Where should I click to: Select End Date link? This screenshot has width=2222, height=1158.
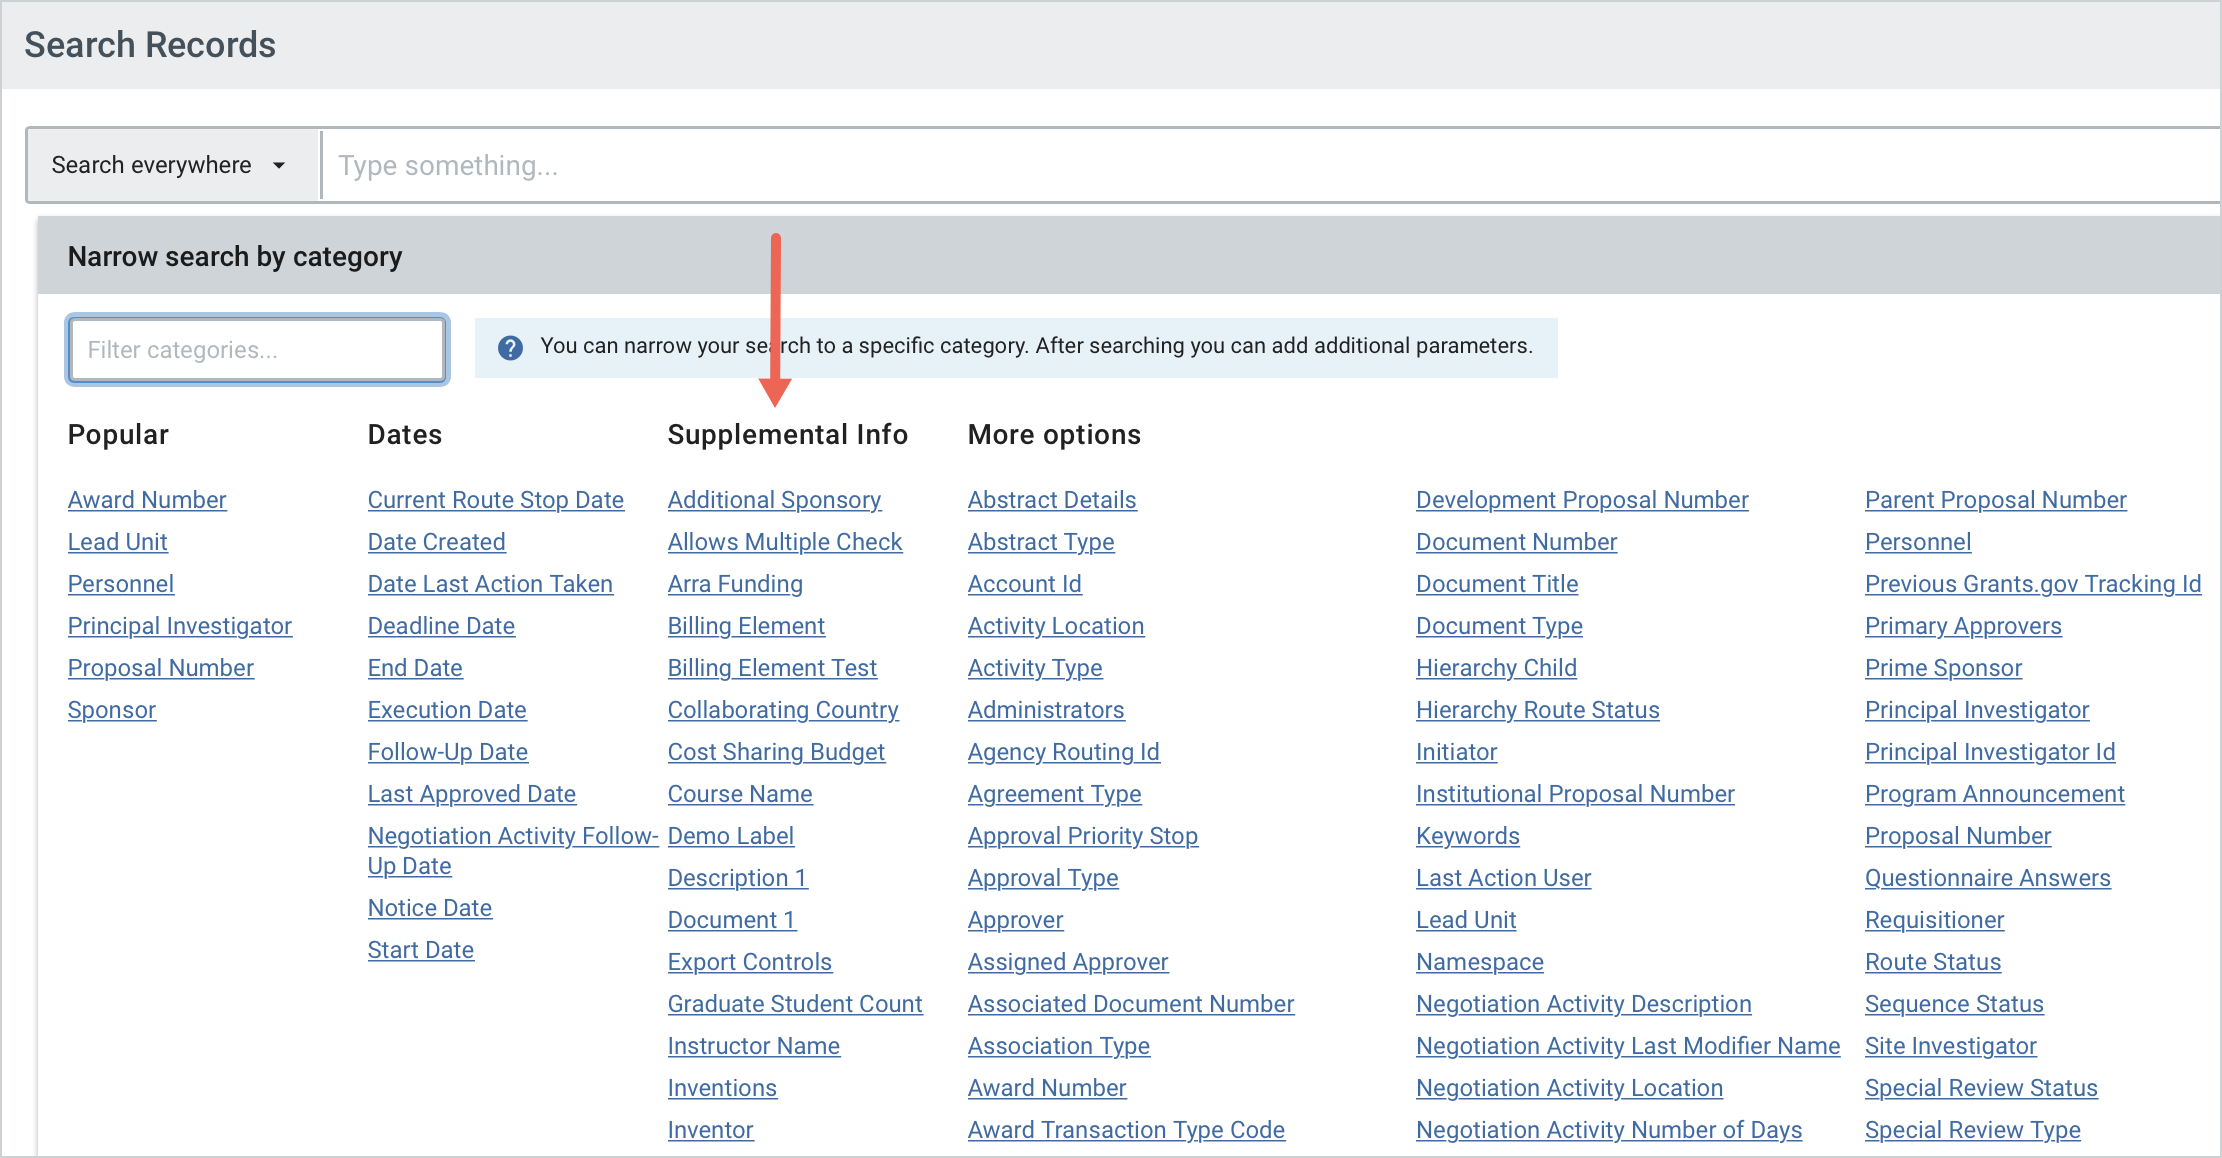point(415,668)
